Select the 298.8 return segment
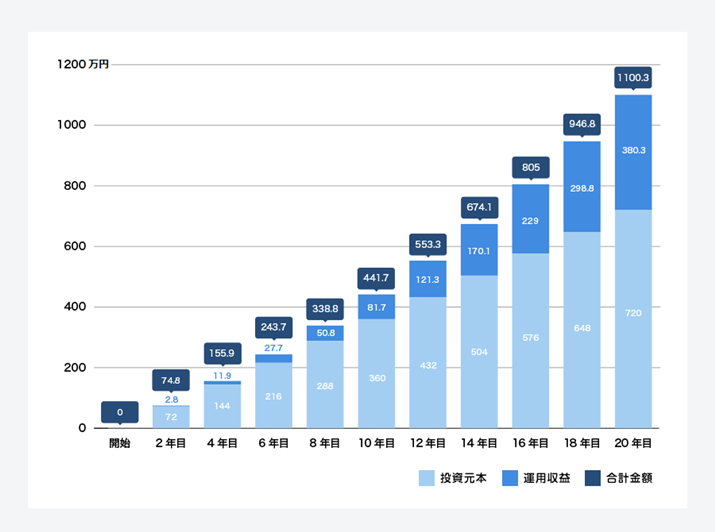715x532 pixels. 582,186
